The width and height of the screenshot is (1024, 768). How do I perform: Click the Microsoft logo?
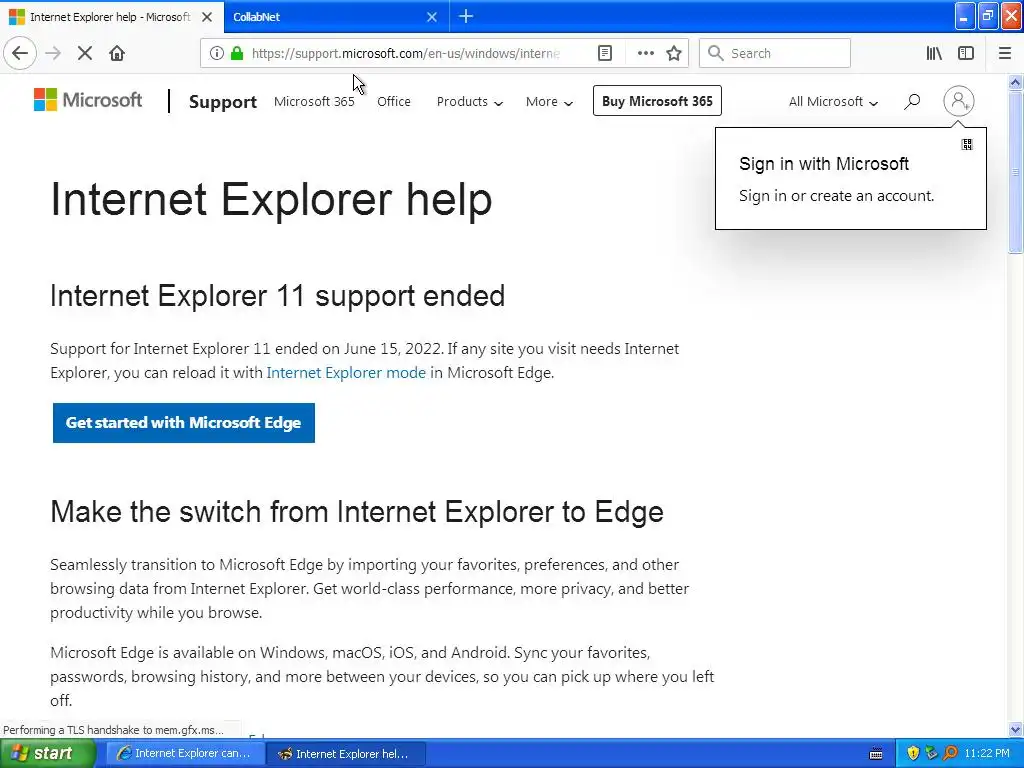(88, 100)
